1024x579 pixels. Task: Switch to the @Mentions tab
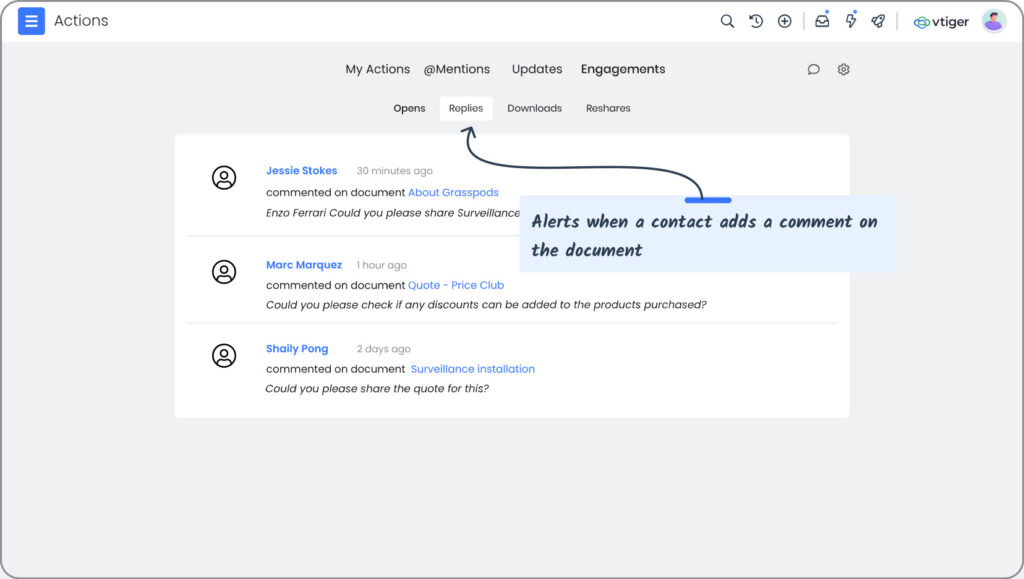456,69
